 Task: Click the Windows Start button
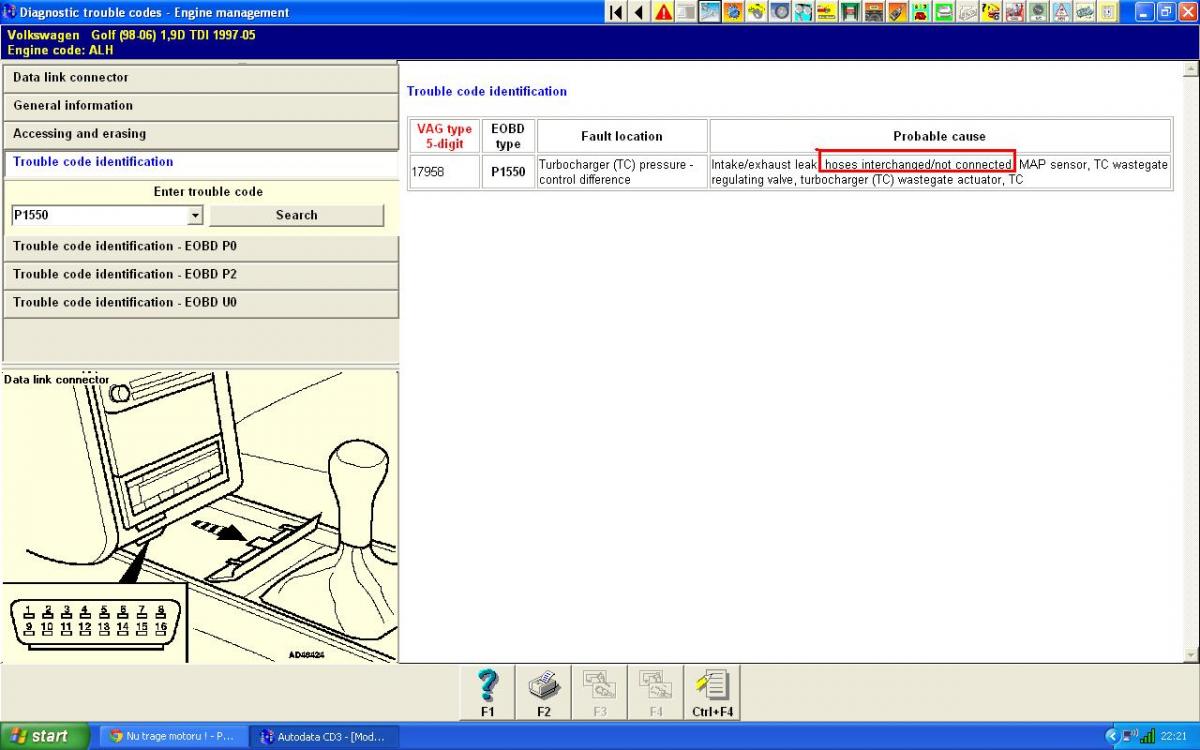tap(40, 736)
